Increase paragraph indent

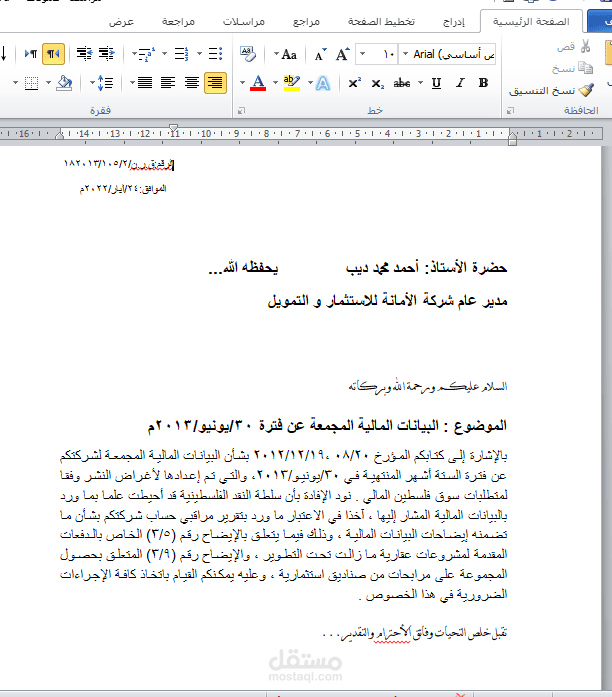84,54
